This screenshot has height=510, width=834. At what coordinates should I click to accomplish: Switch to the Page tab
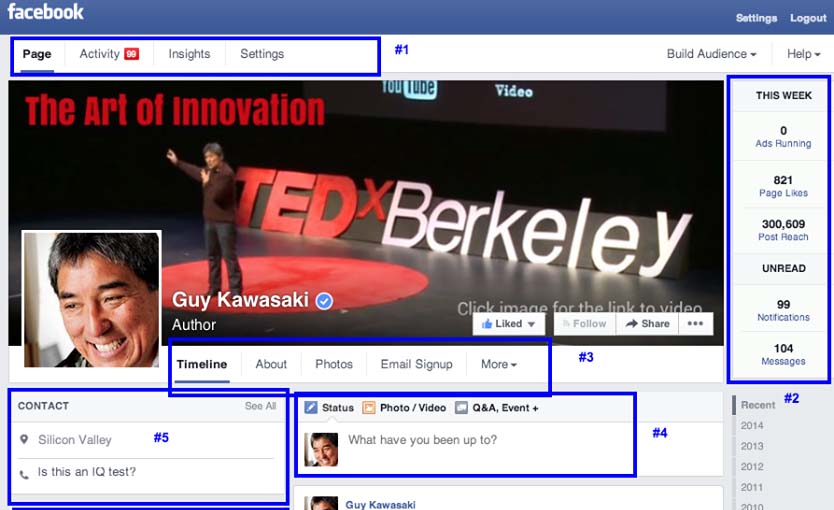(x=37, y=54)
